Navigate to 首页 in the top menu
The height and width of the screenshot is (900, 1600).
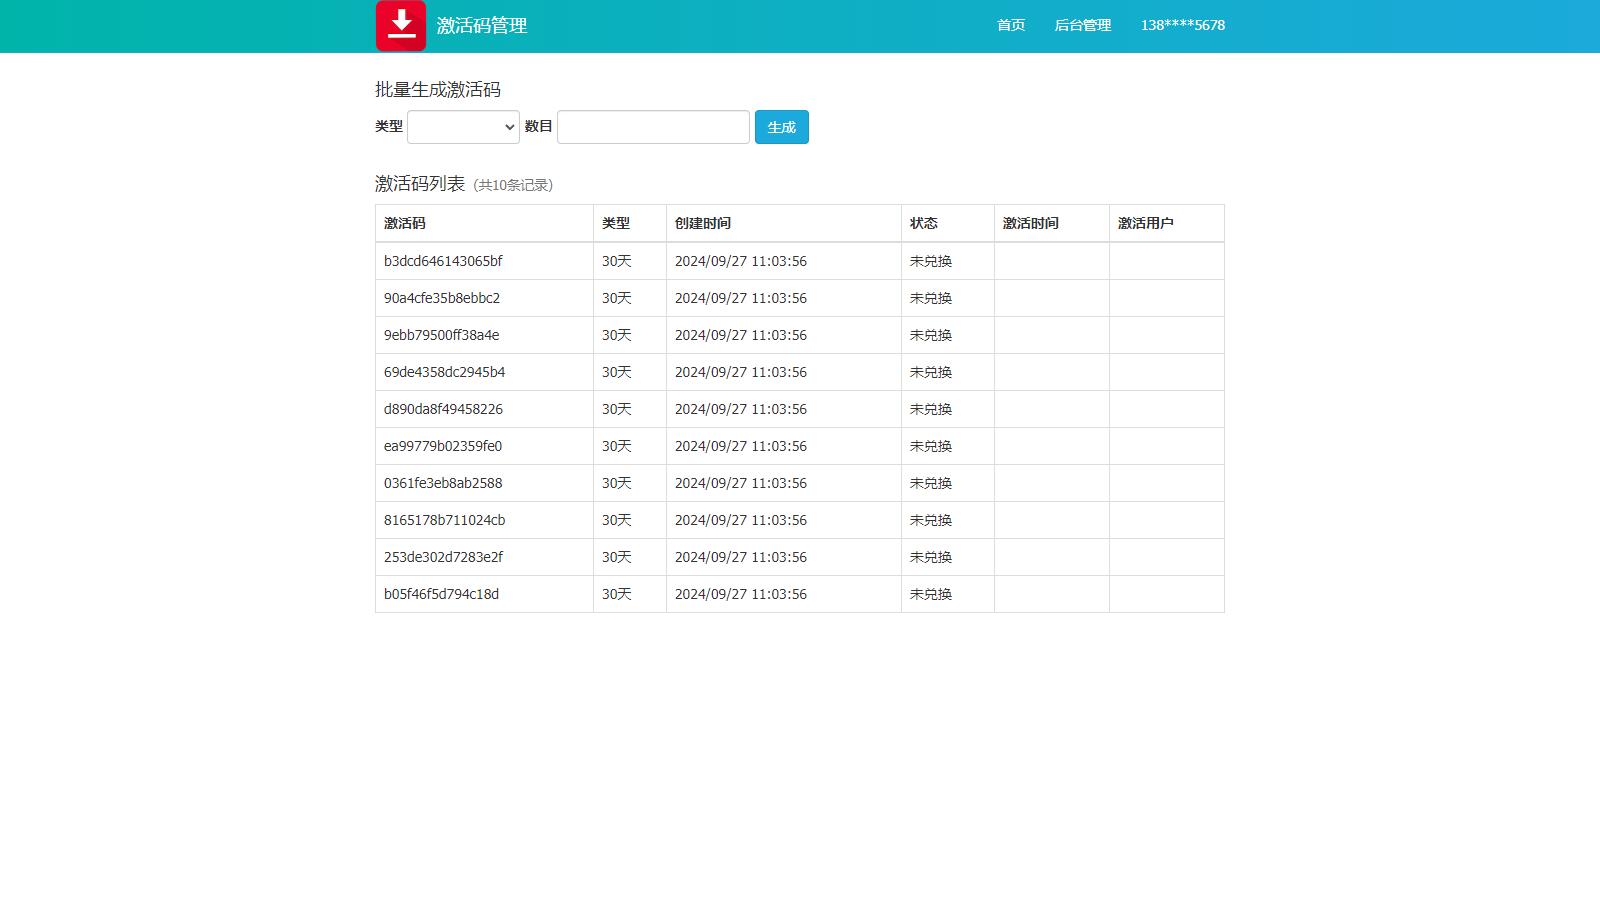1010,25
